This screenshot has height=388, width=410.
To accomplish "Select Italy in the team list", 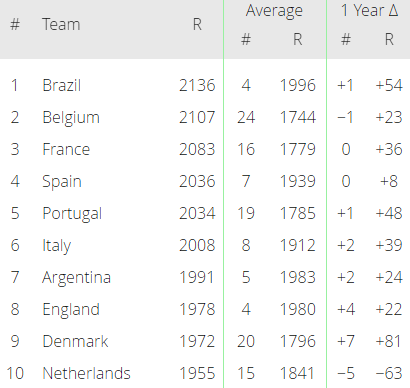I will tap(56, 246).
